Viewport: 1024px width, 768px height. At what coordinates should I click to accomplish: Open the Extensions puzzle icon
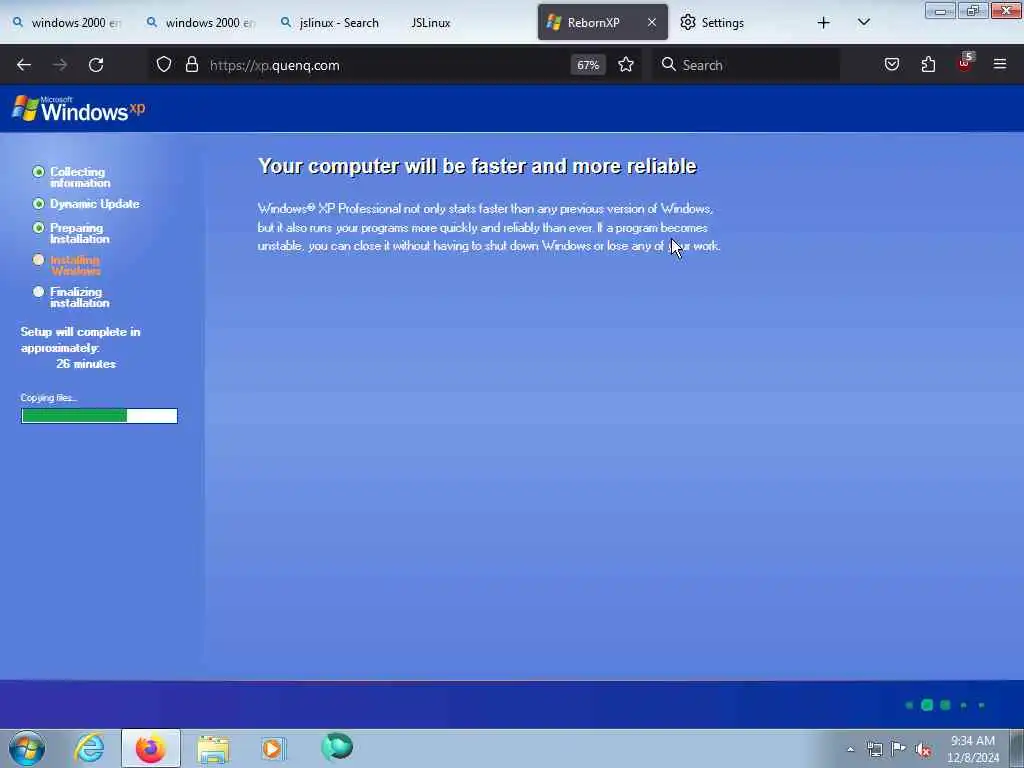tap(928, 65)
